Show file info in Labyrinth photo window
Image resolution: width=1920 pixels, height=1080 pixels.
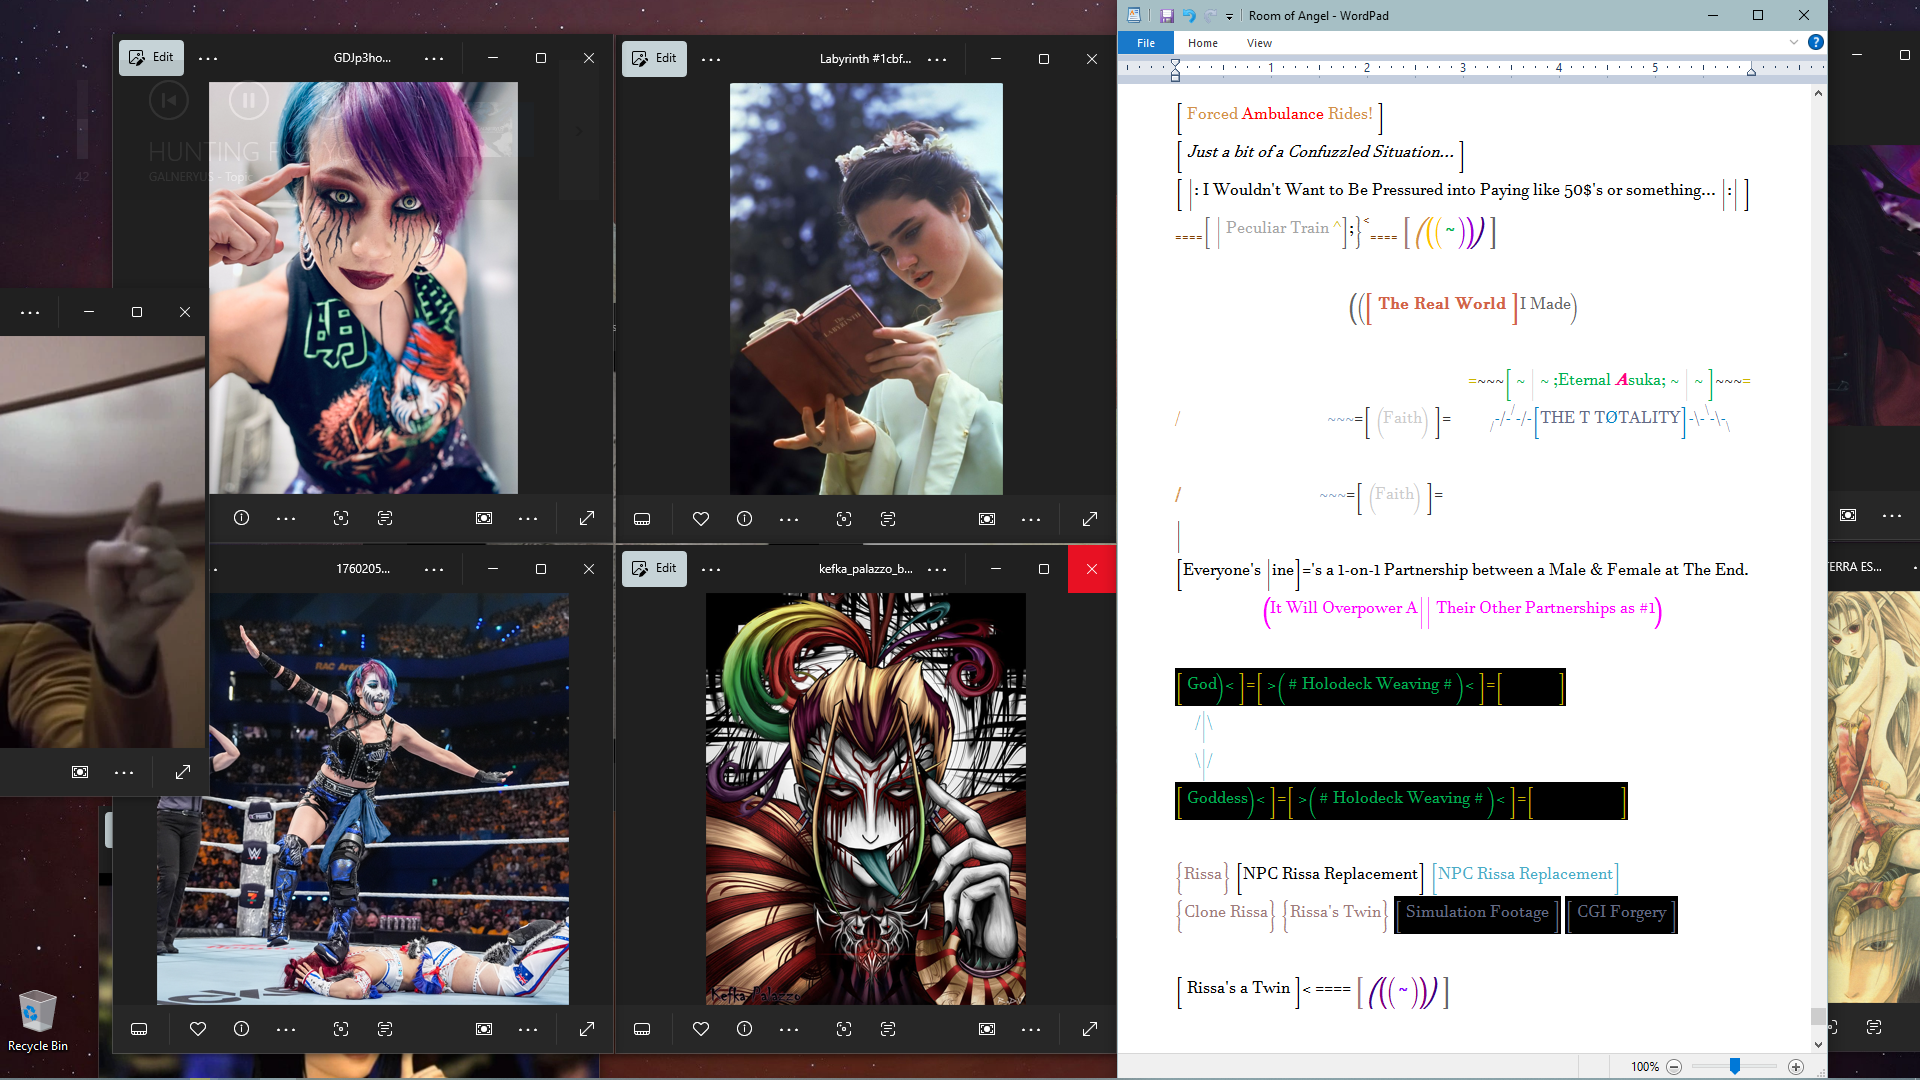click(x=744, y=519)
